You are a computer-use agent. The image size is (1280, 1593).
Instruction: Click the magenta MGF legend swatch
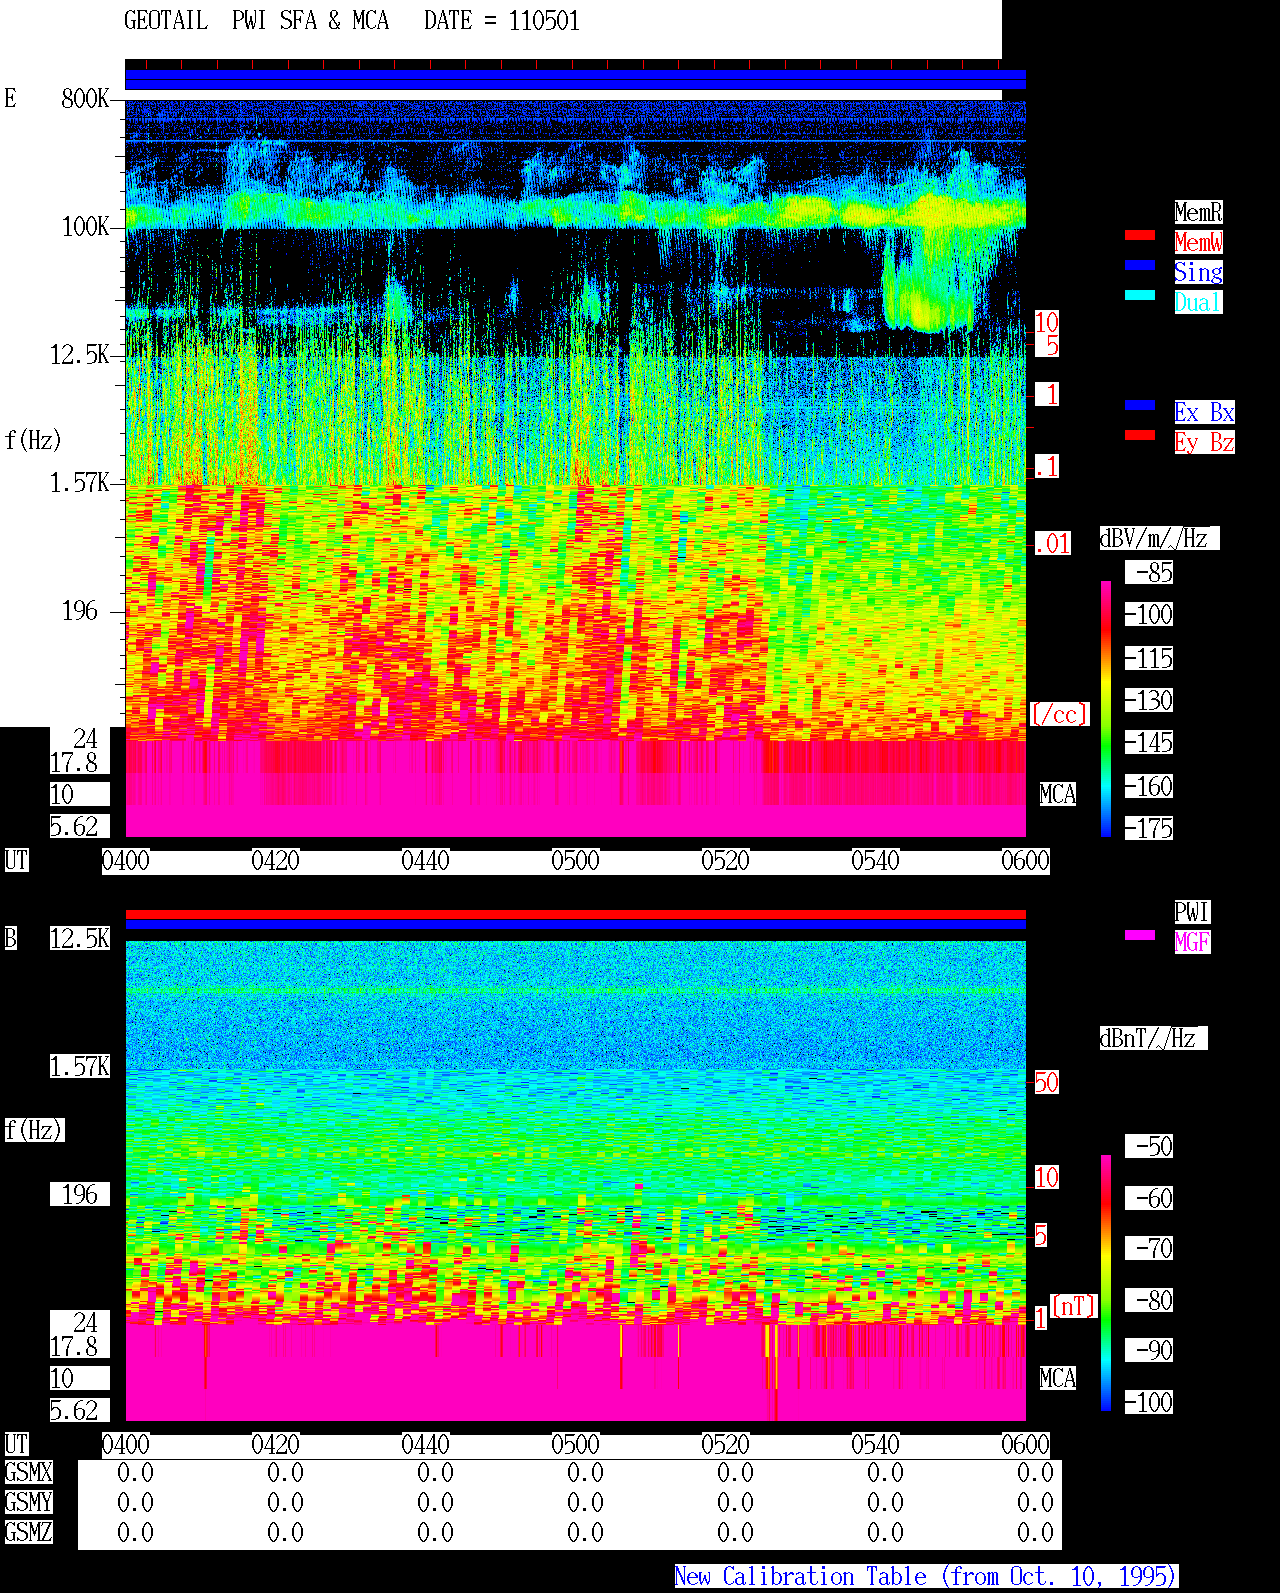pos(1140,935)
